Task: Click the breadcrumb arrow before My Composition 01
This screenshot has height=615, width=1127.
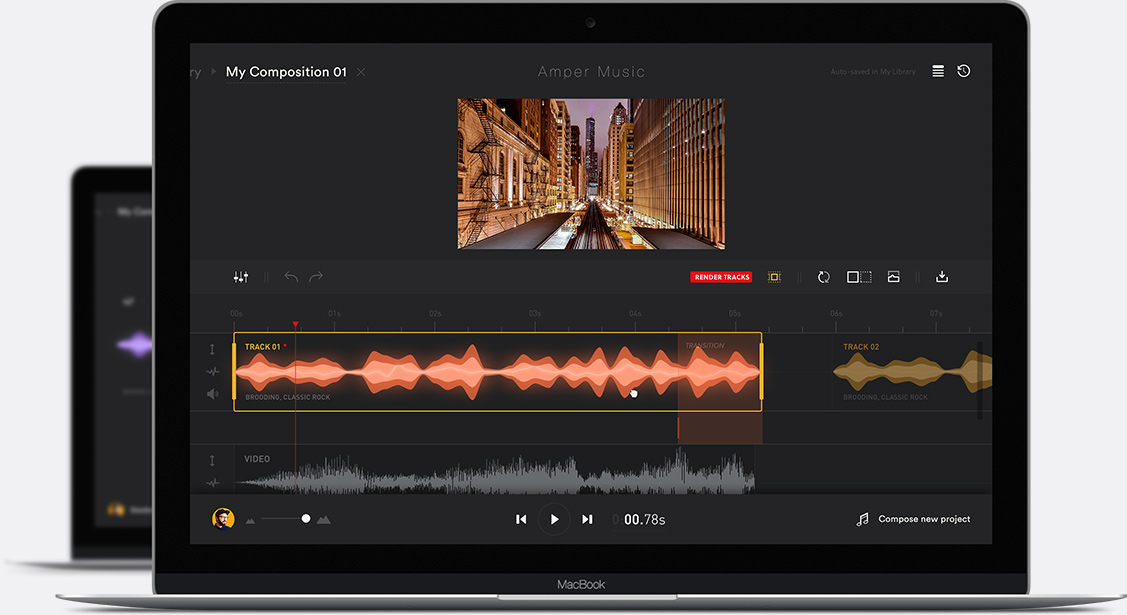Action: coord(213,72)
